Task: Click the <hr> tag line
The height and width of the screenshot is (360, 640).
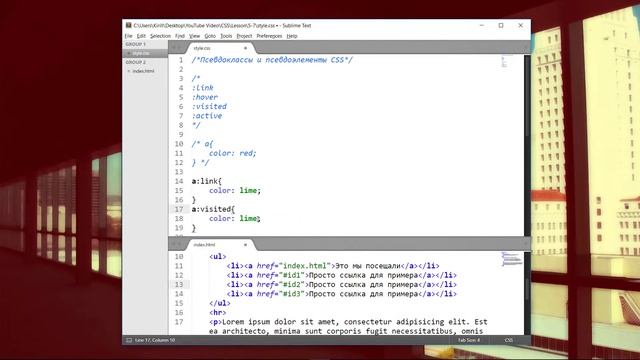Action: click(x=218, y=313)
